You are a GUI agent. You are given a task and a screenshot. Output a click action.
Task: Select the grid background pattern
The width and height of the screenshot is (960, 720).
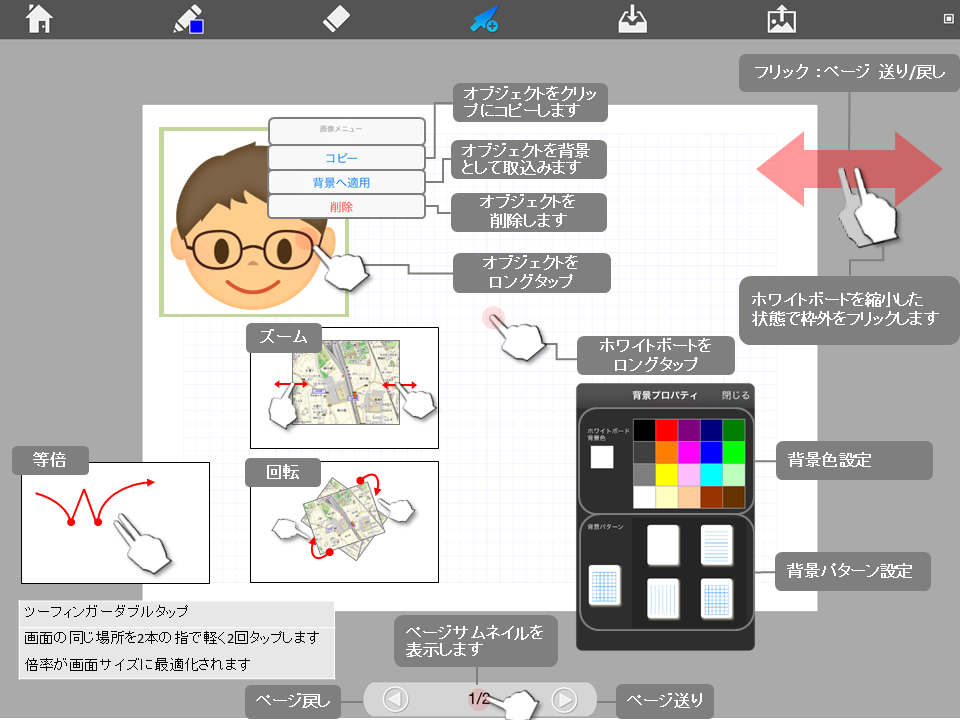pos(718,599)
